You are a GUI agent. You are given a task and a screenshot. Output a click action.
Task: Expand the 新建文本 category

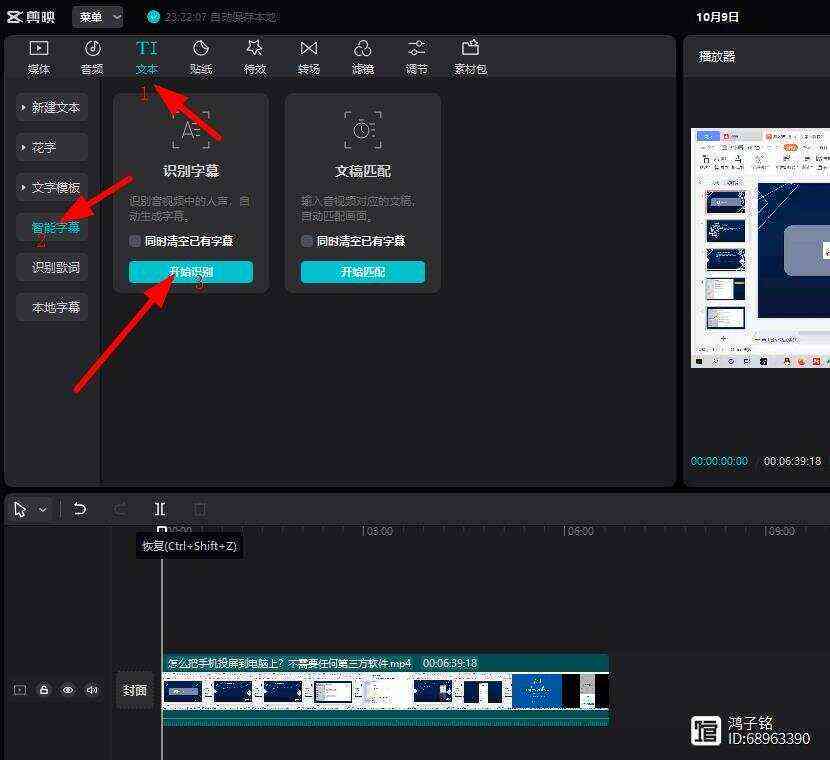click(52, 107)
